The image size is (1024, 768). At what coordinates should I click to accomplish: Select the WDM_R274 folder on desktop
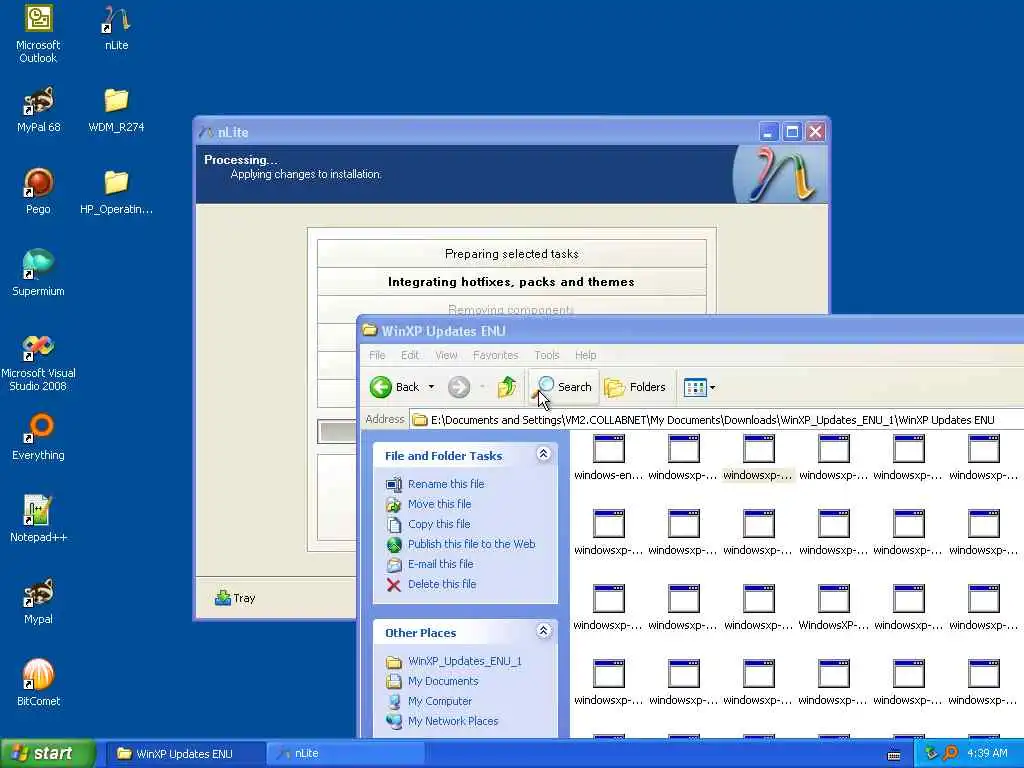coord(116,110)
